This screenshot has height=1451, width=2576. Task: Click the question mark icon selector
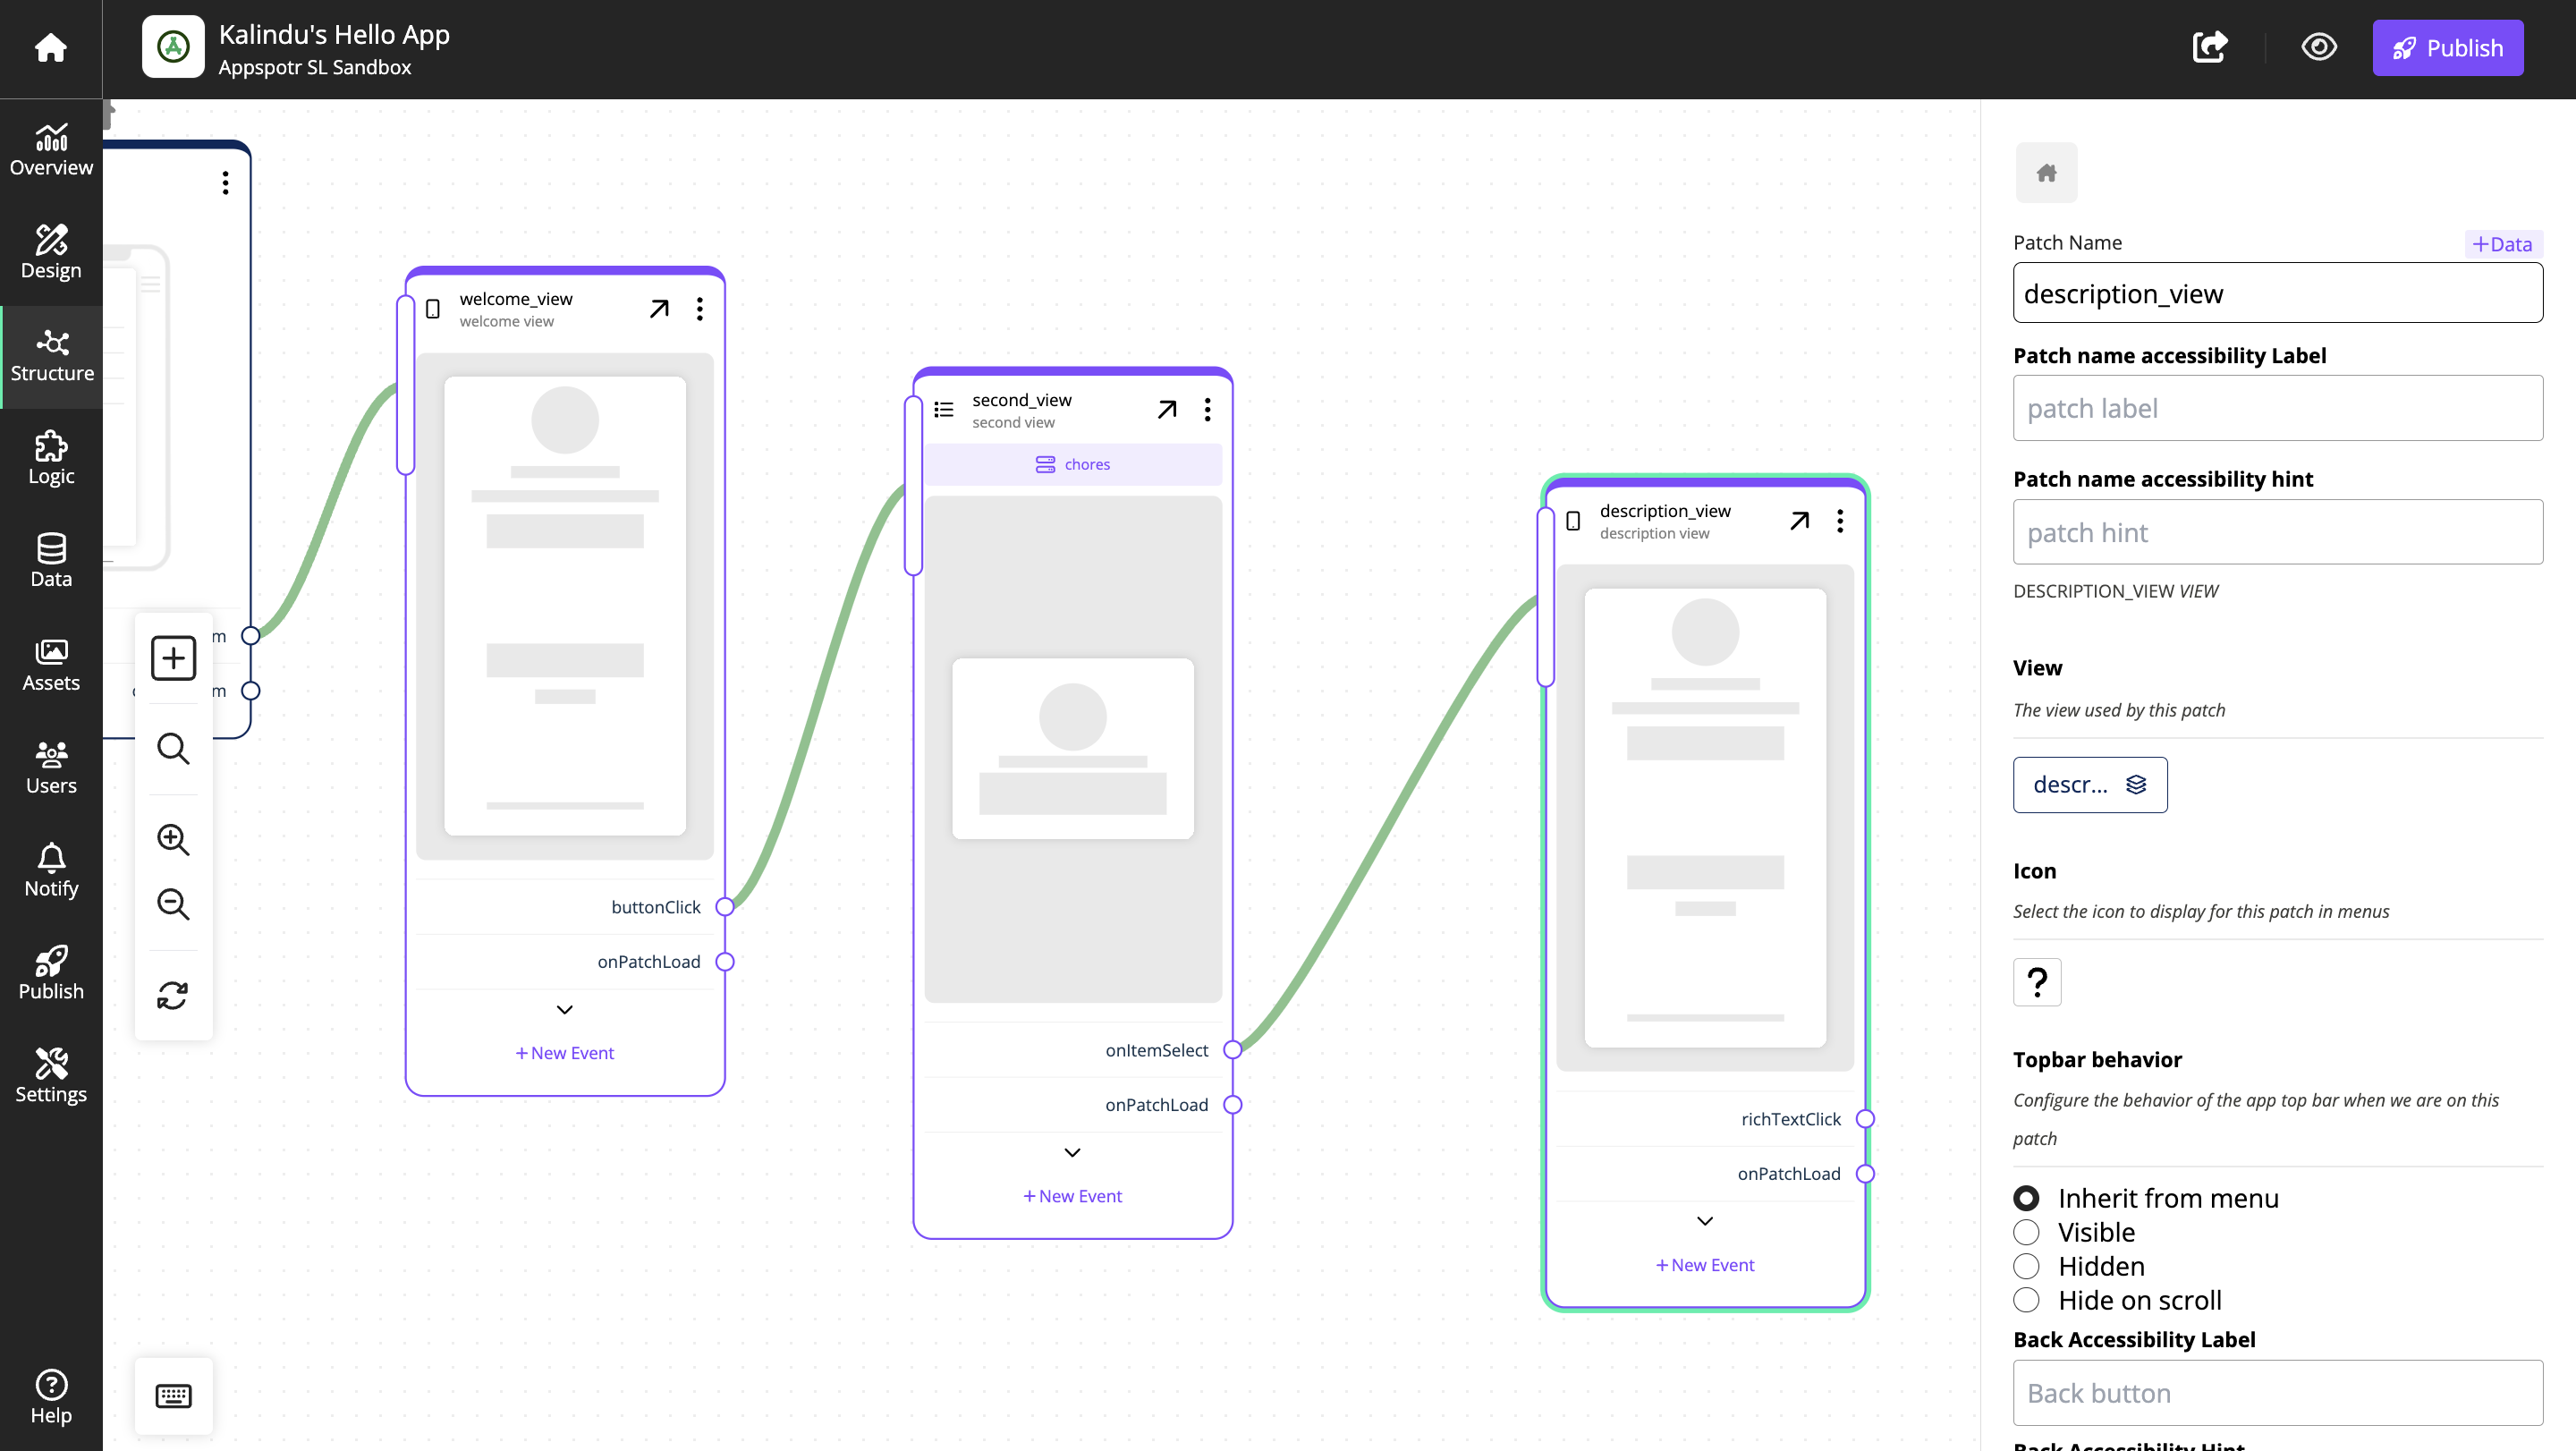click(2037, 982)
